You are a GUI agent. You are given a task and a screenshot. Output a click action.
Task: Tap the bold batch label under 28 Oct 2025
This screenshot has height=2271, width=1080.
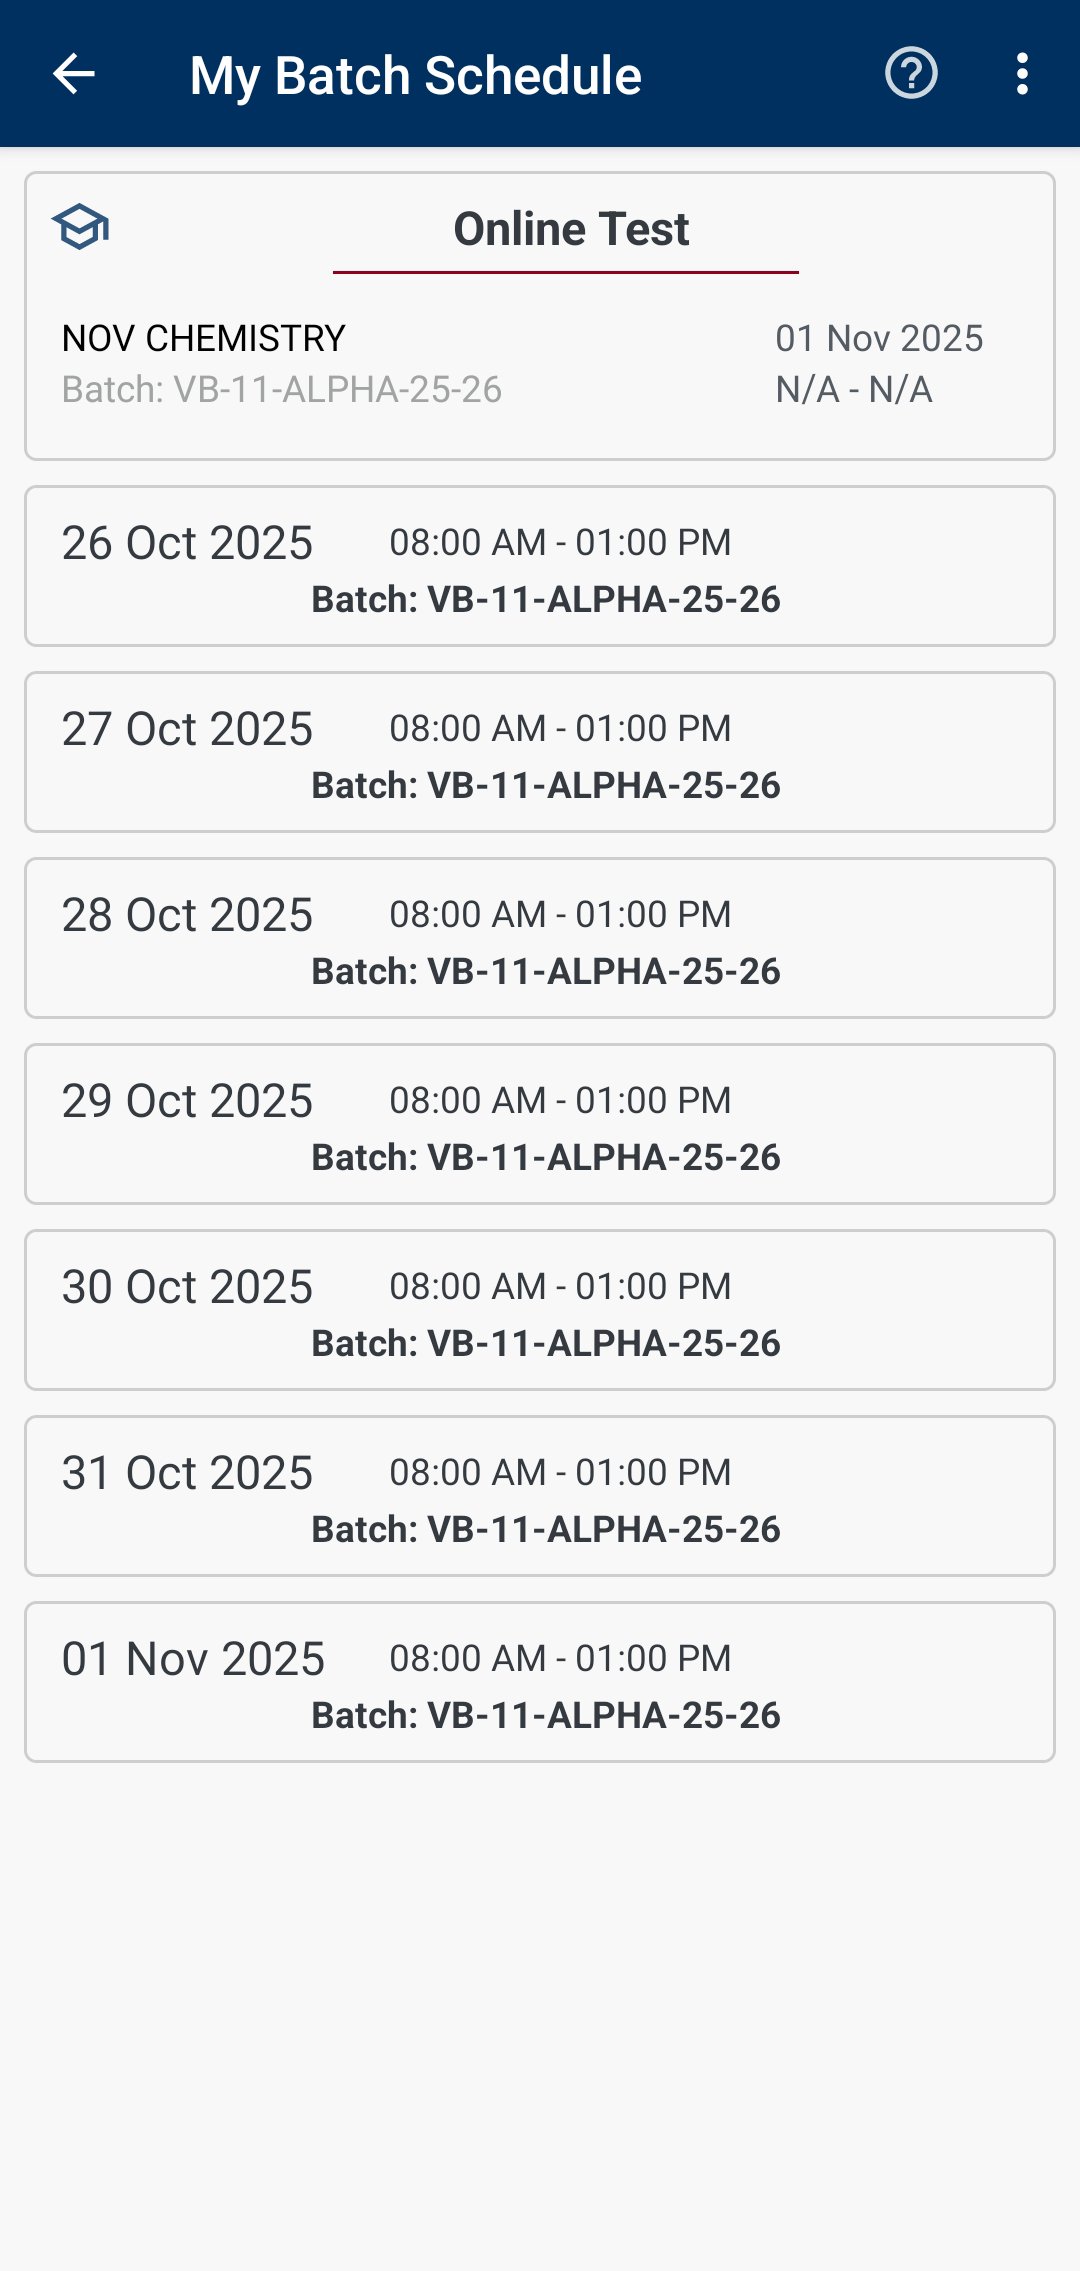[x=546, y=971]
